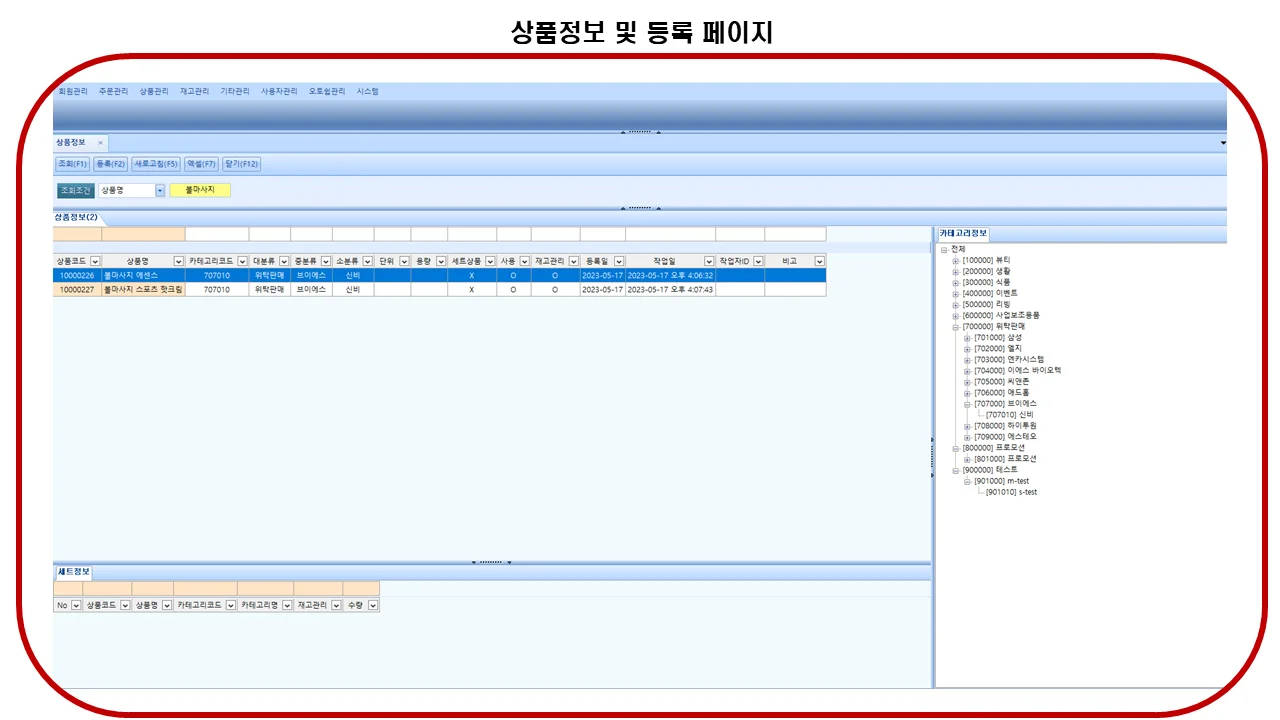The image size is (1280, 720).
Task: Open the 재고관리 menu
Action: point(195,91)
